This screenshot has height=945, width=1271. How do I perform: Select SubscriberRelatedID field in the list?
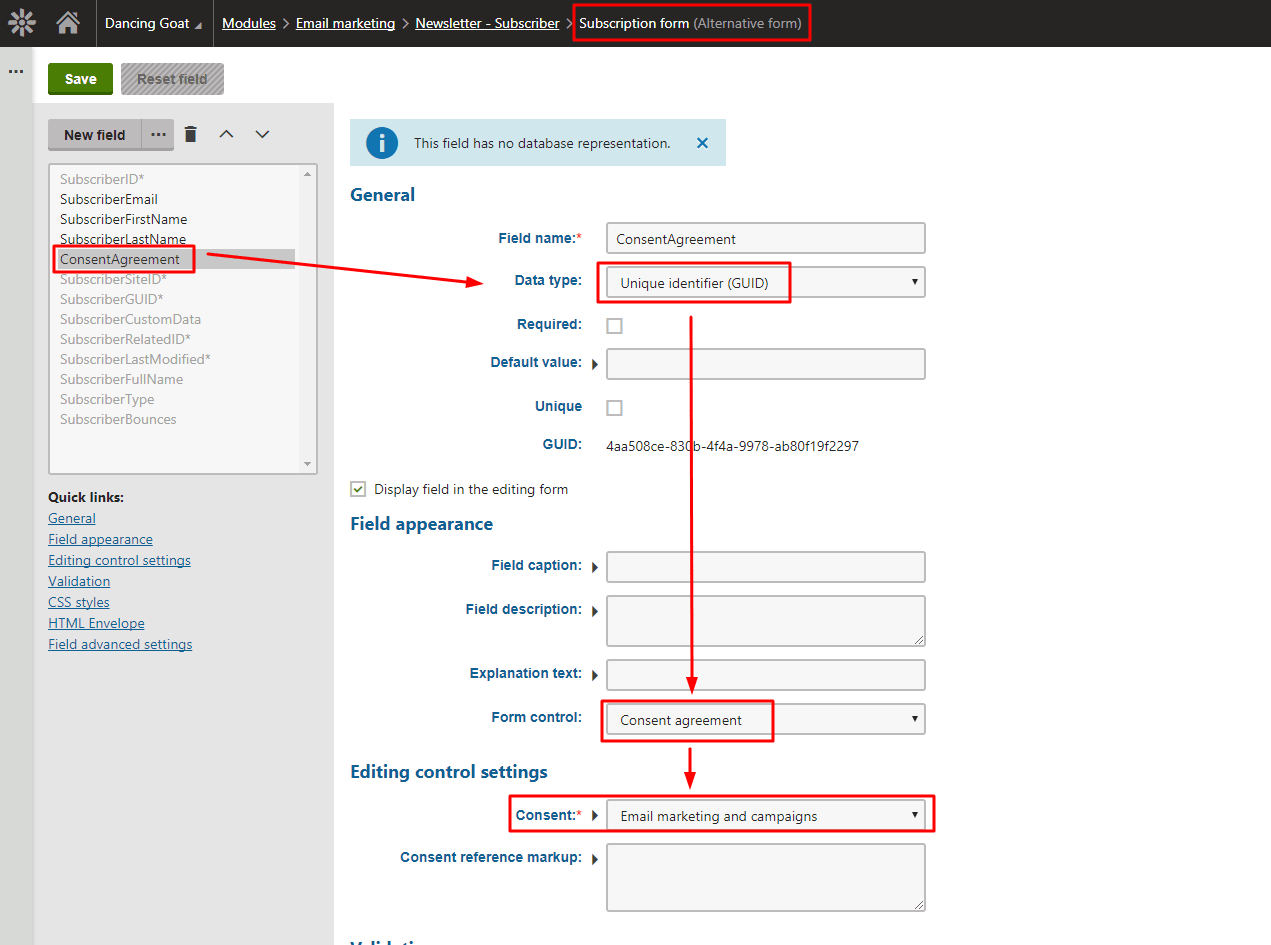click(x=125, y=339)
